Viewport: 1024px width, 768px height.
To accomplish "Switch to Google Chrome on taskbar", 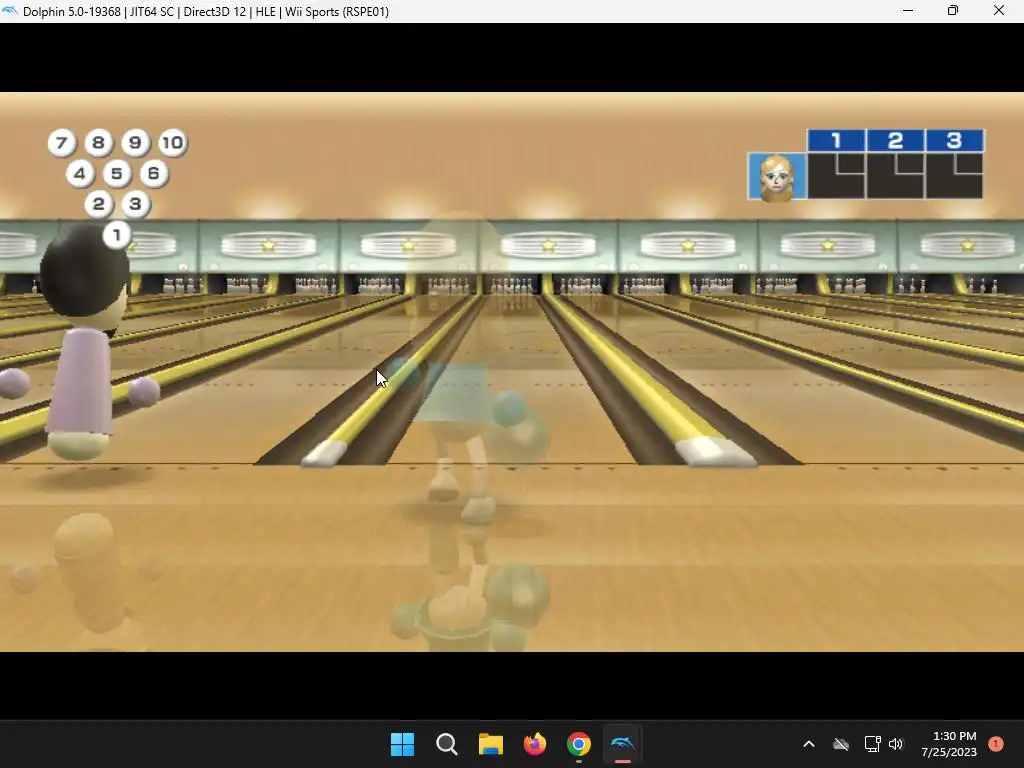I will [579, 744].
